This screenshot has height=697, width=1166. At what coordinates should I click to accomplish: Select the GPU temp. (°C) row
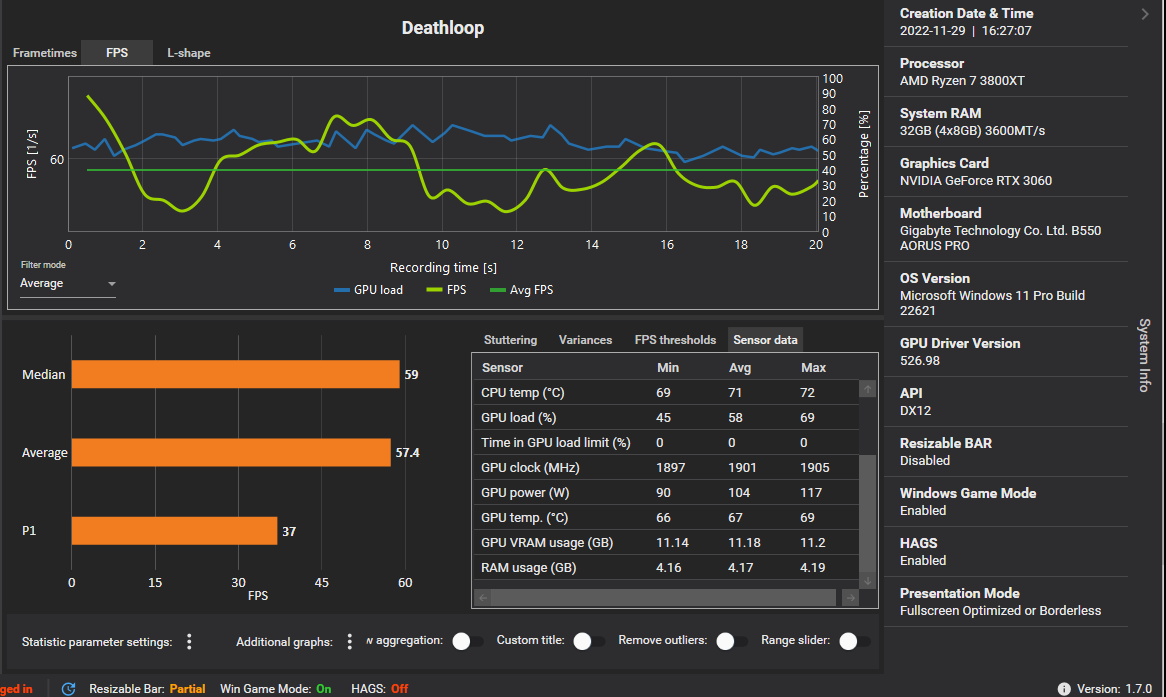[x=666, y=518]
